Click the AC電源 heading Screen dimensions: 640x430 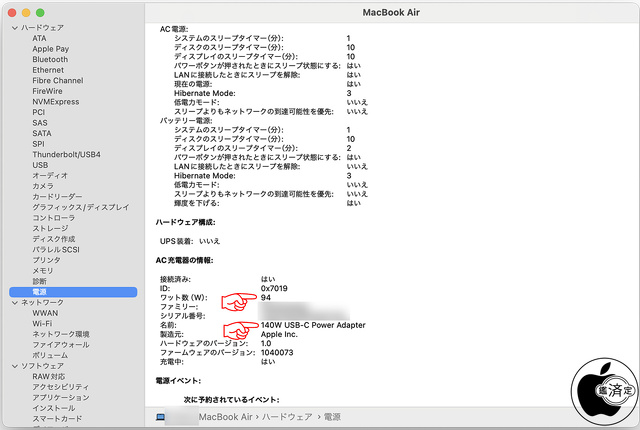point(174,29)
